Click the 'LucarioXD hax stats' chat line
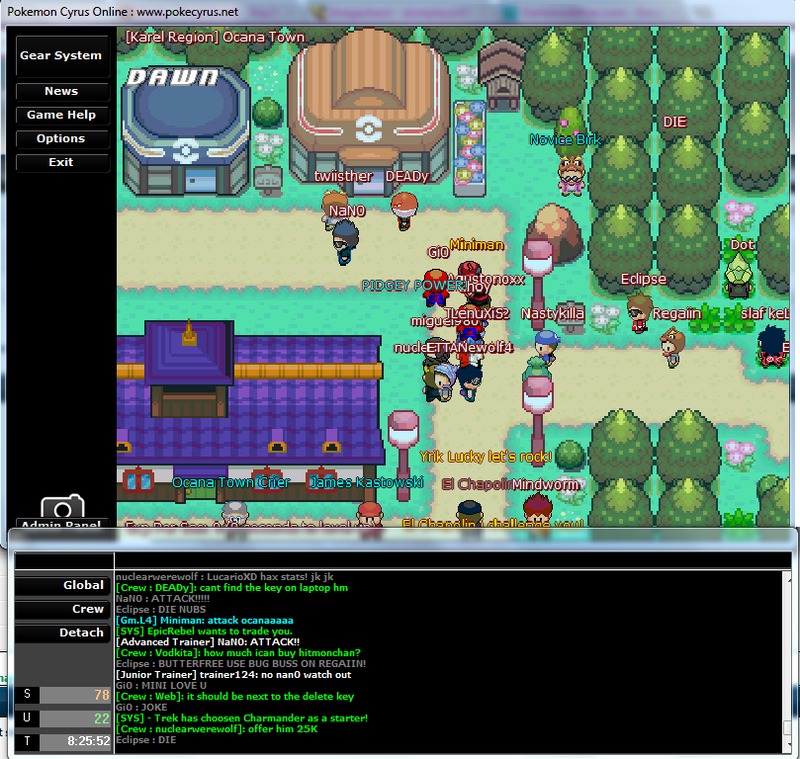This screenshot has height=759, width=800. tap(224, 577)
